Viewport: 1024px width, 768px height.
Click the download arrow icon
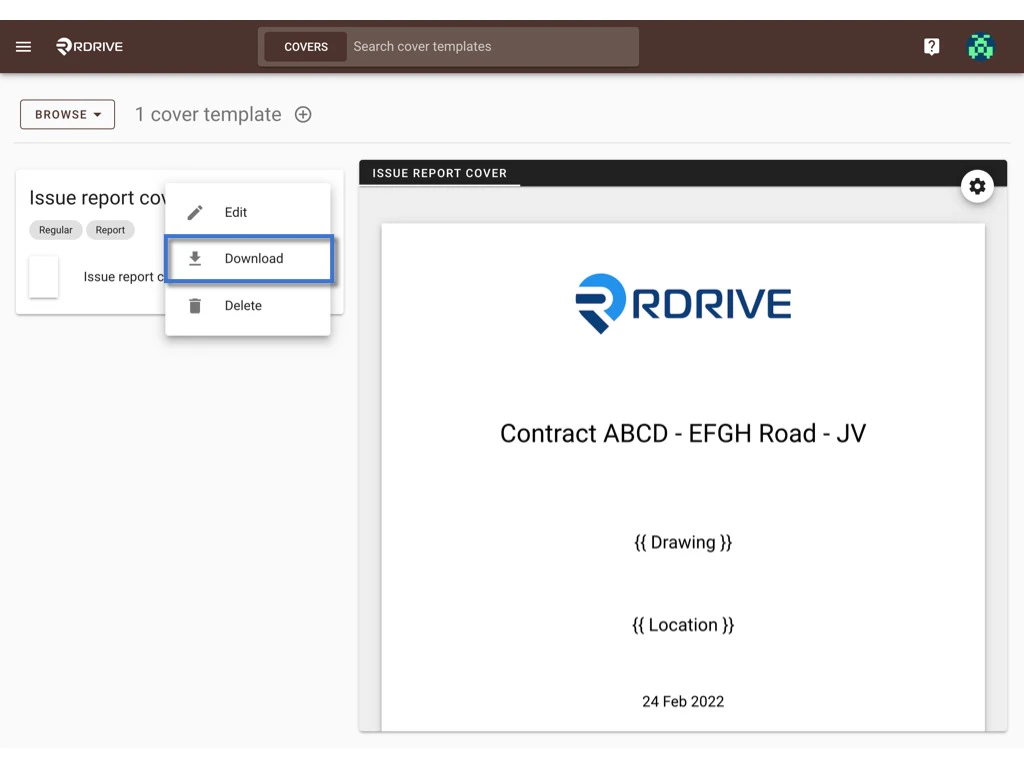pos(195,259)
